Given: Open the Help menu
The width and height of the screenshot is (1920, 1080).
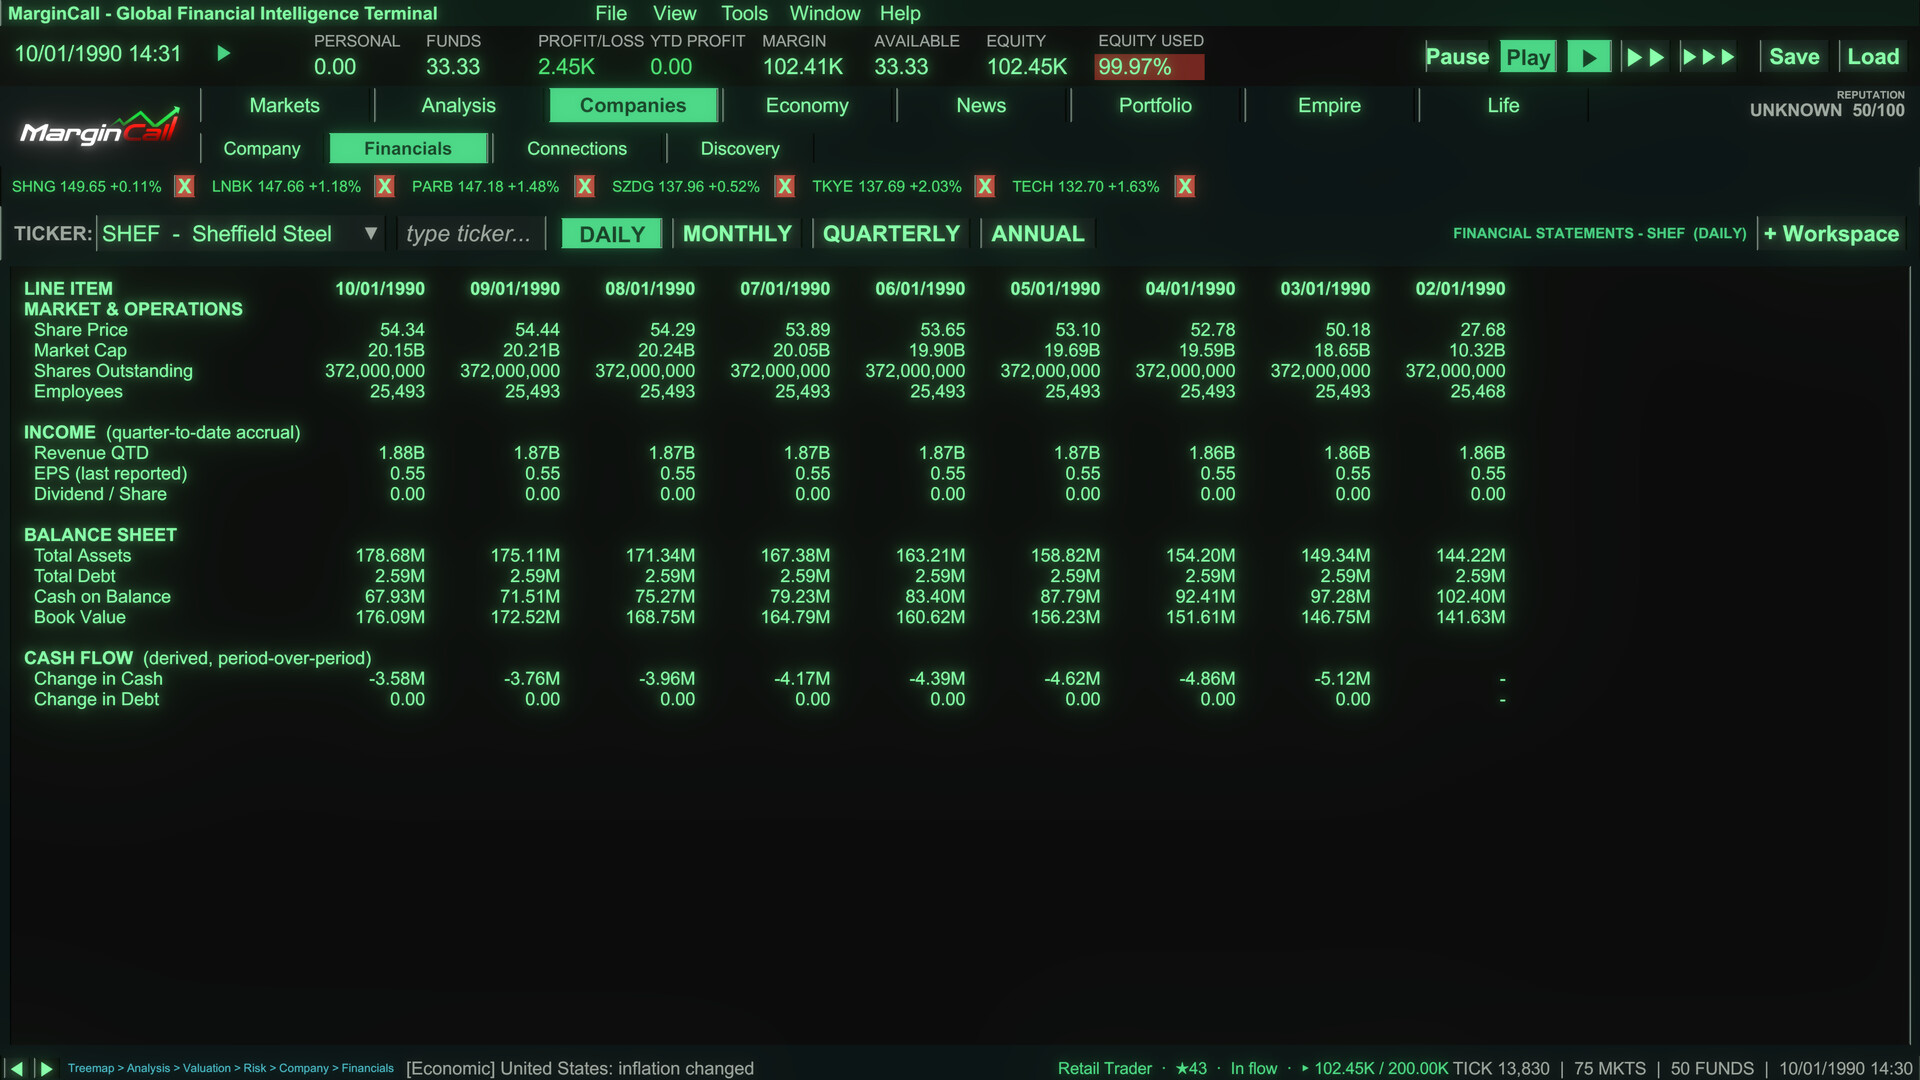Looking at the screenshot, I should tap(900, 13).
